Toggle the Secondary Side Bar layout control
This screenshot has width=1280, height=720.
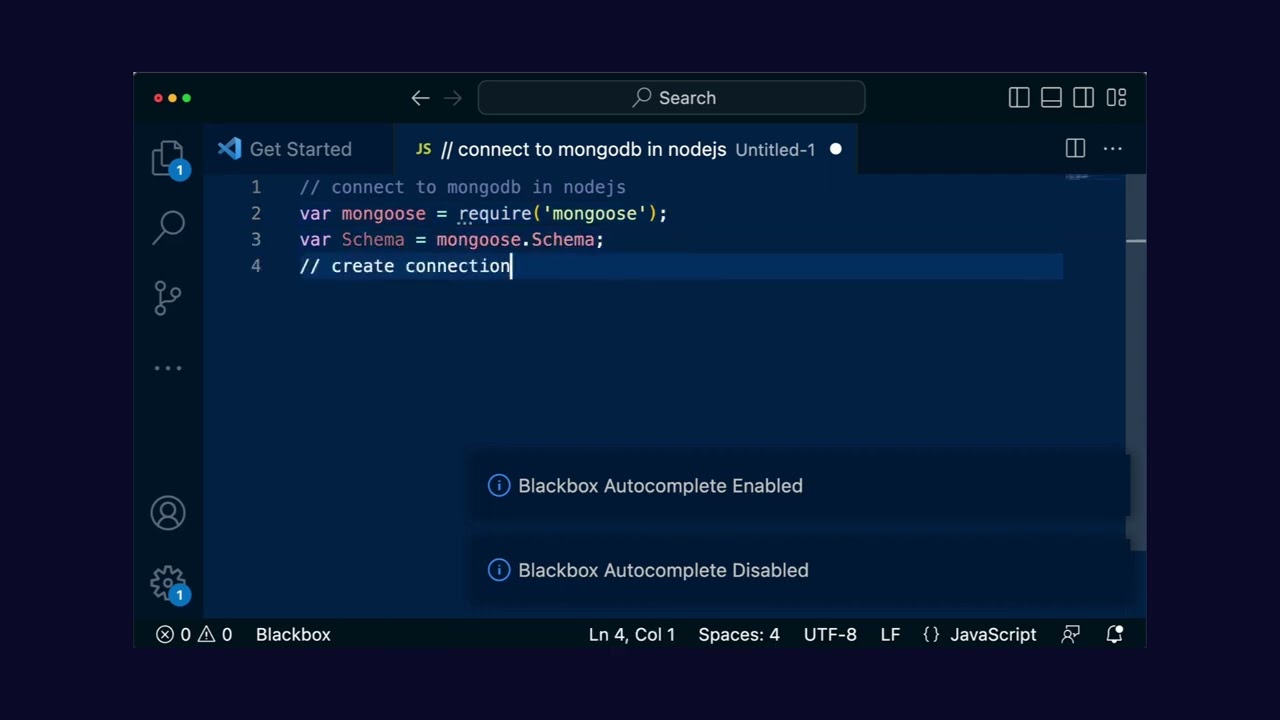coord(1083,97)
